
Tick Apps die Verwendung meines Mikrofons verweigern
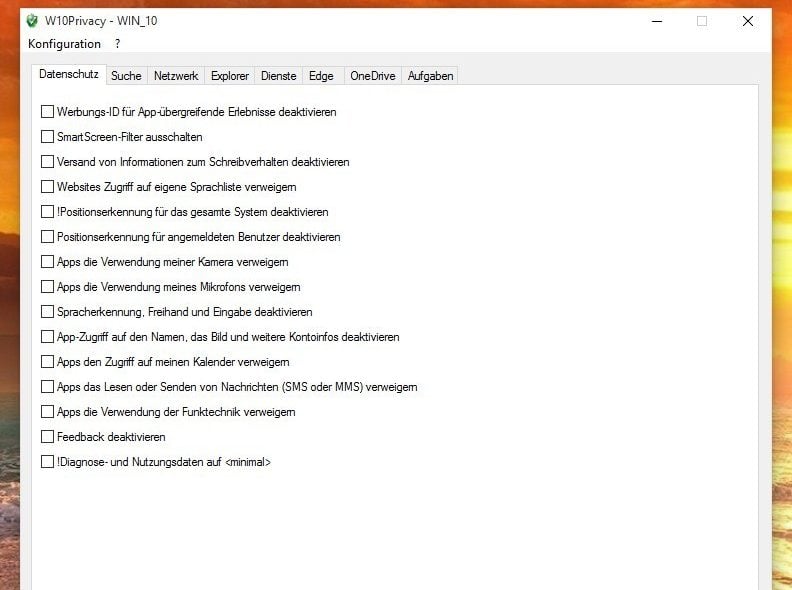(x=47, y=286)
